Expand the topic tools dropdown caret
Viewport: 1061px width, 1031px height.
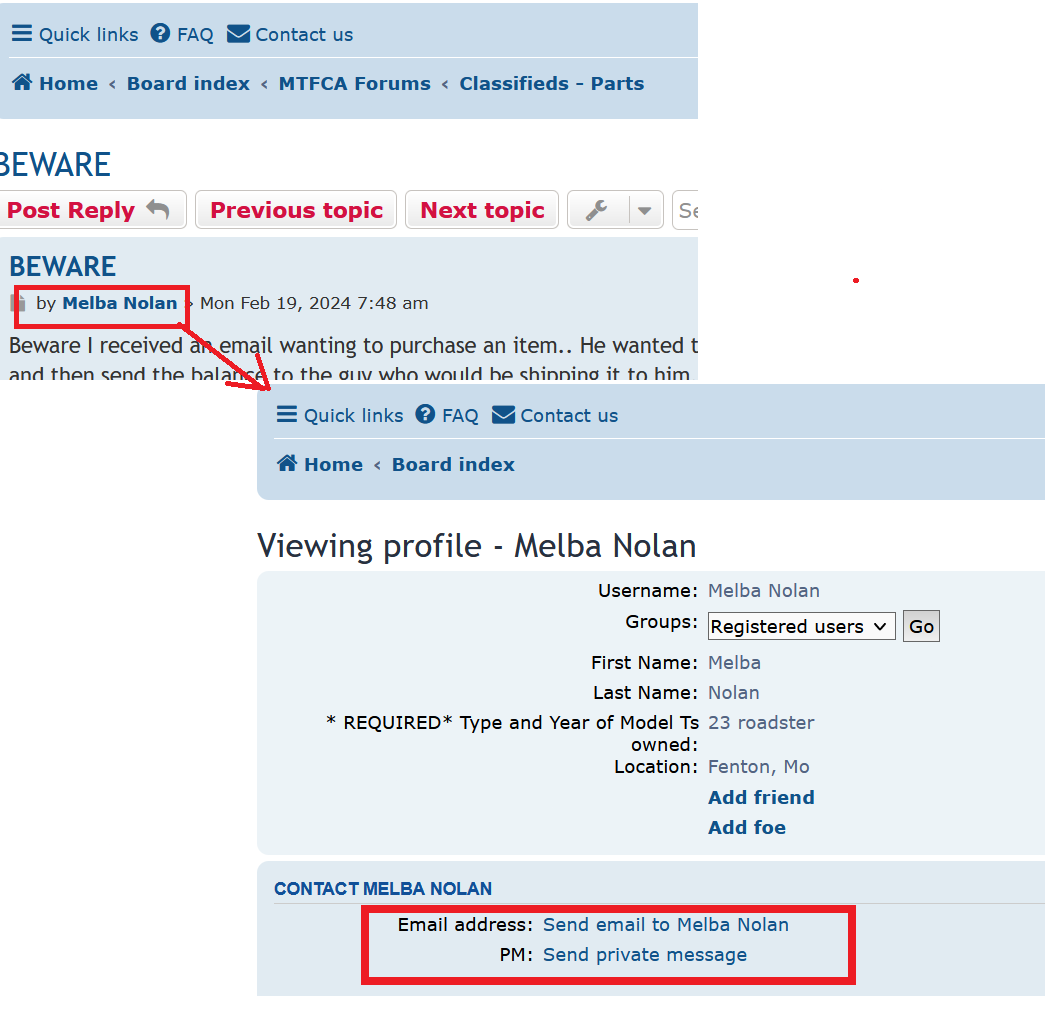(645, 210)
